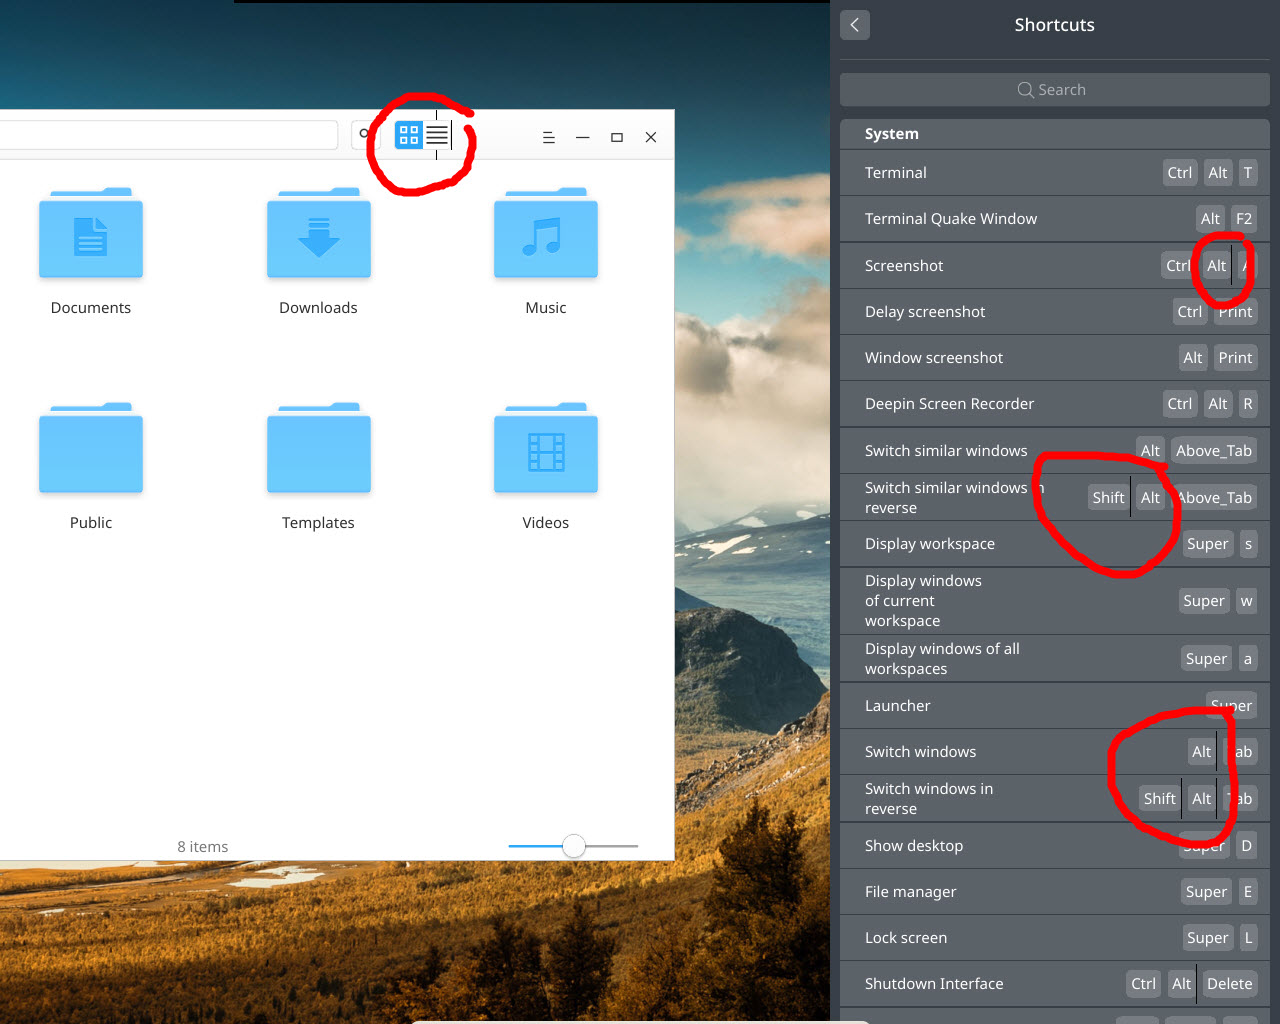Switch file manager to icon grid view
The height and width of the screenshot is (1024, 1280).
pos(409,135)
